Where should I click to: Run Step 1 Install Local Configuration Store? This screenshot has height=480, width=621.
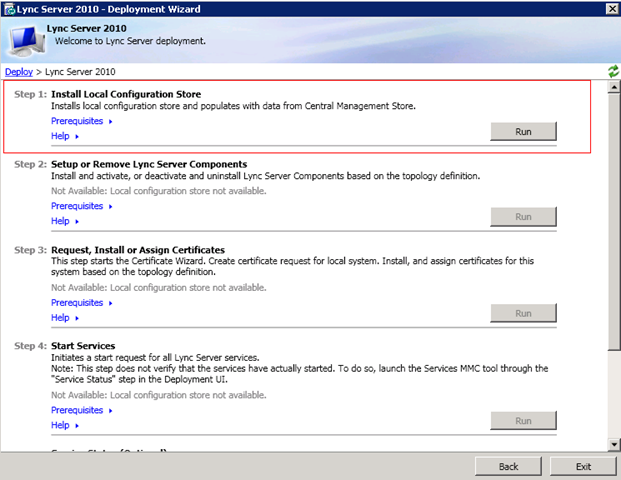tap(523, 131)
